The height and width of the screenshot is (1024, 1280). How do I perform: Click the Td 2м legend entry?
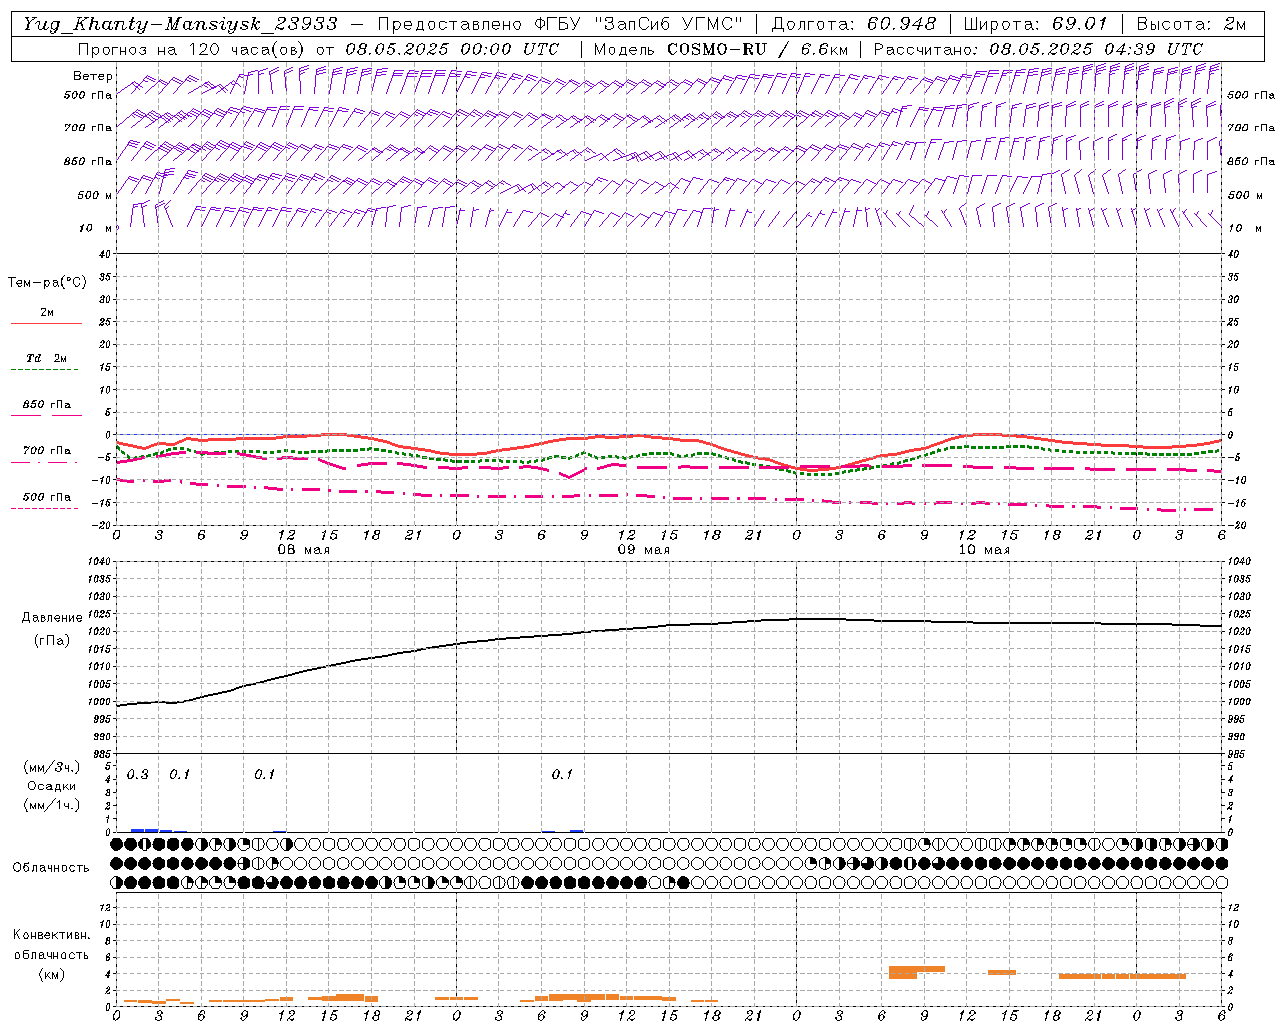(47, 358)
